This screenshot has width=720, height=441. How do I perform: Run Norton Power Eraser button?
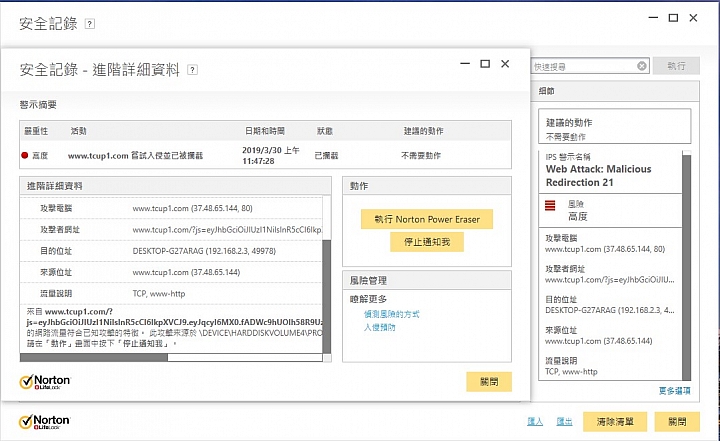click(x=427, y=219)
